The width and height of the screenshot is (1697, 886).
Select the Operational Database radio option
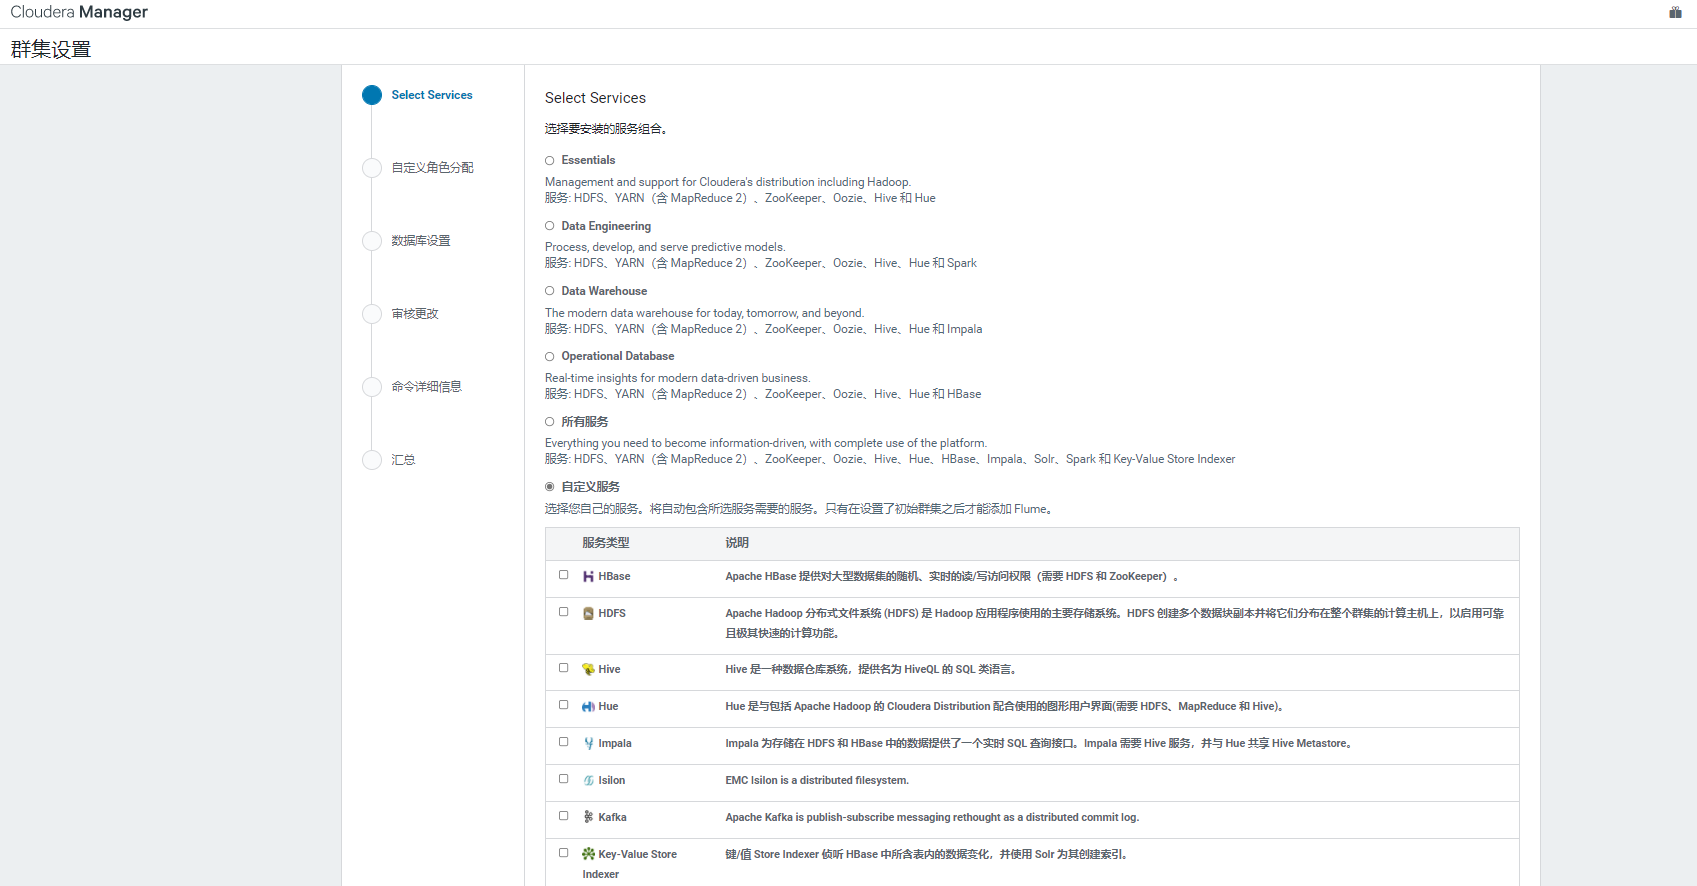549,357
